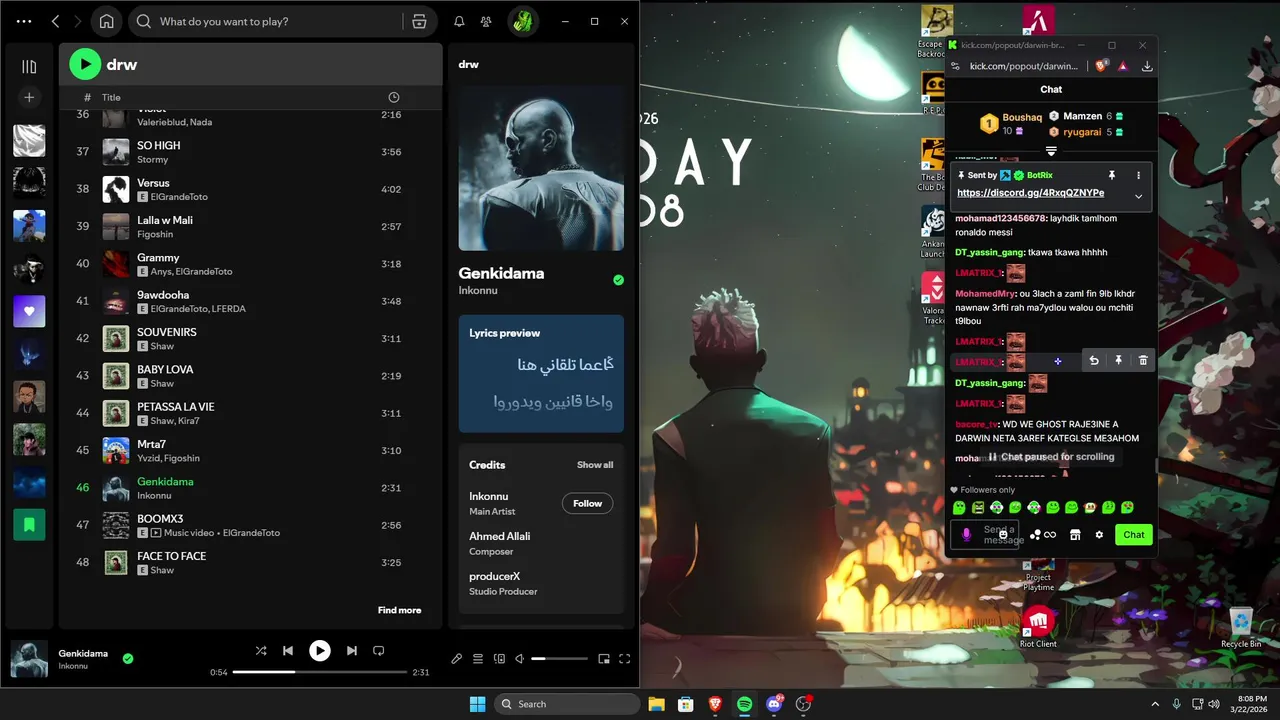1280x720 pixels.
Task: Create a playlist with the plus icon
Action: click(x=29, y=97)
